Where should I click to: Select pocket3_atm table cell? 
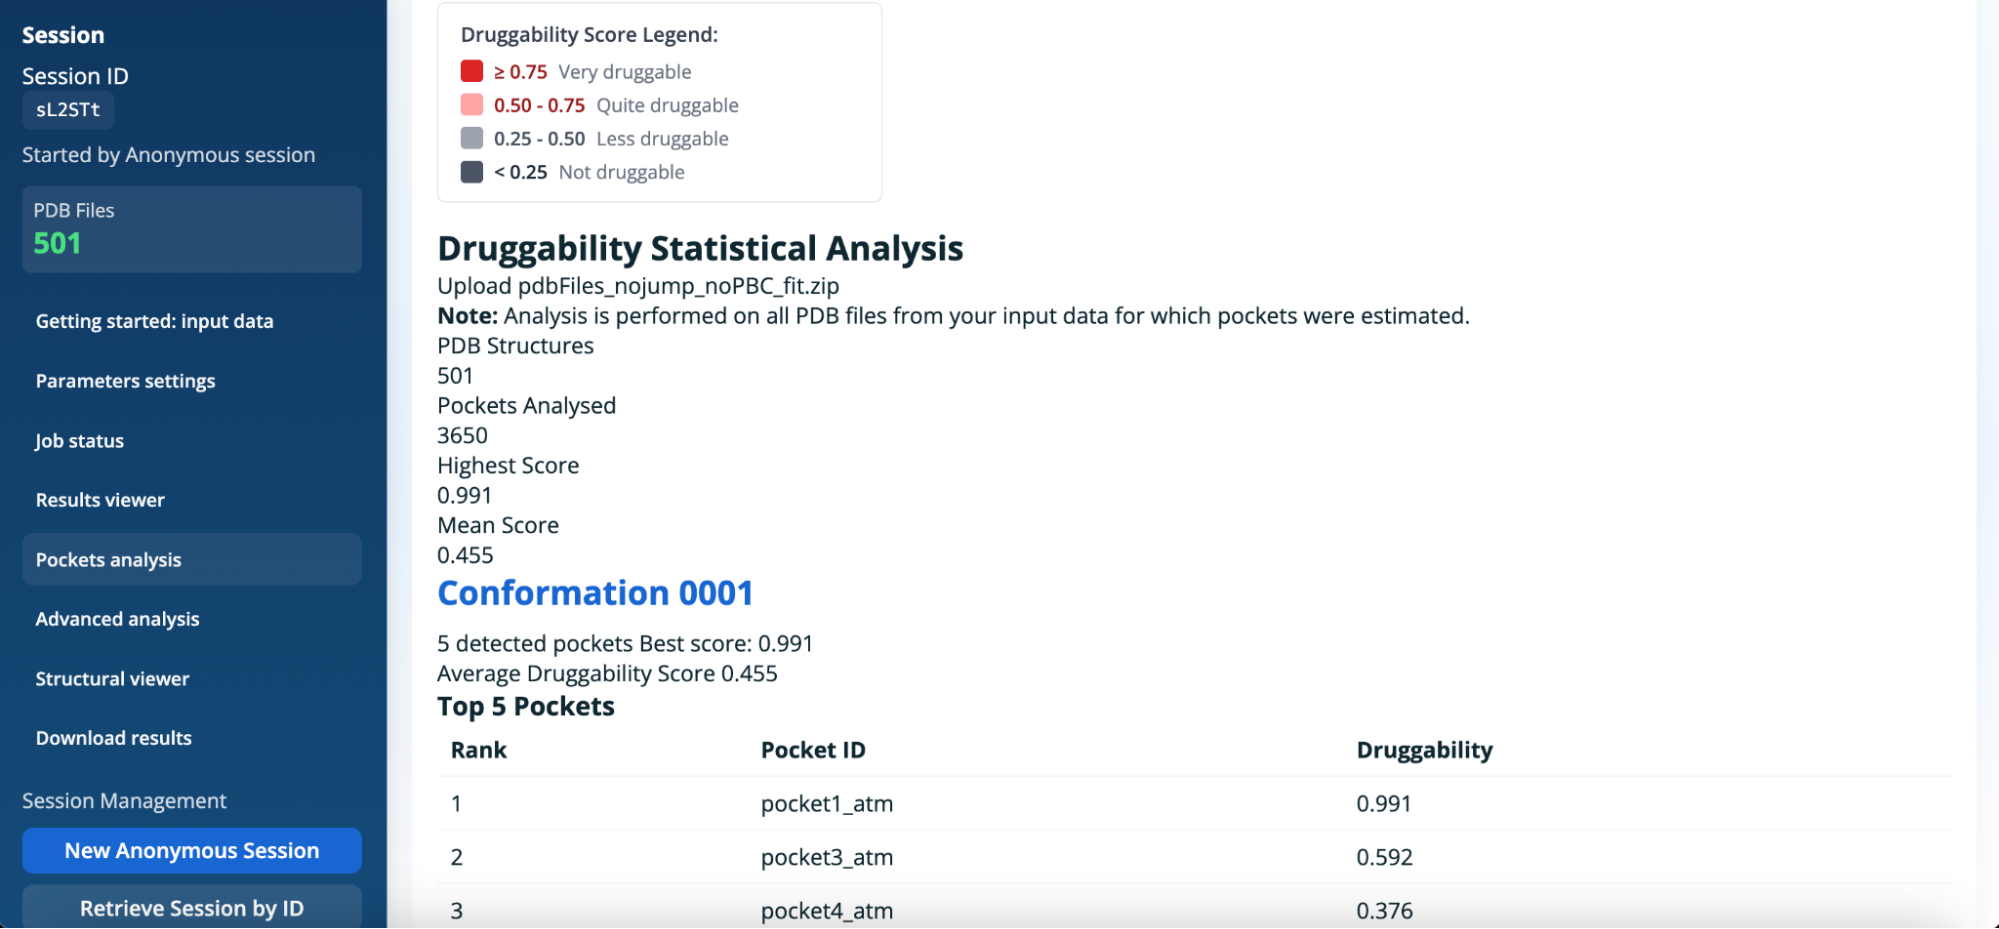click(x=827, y=857)
